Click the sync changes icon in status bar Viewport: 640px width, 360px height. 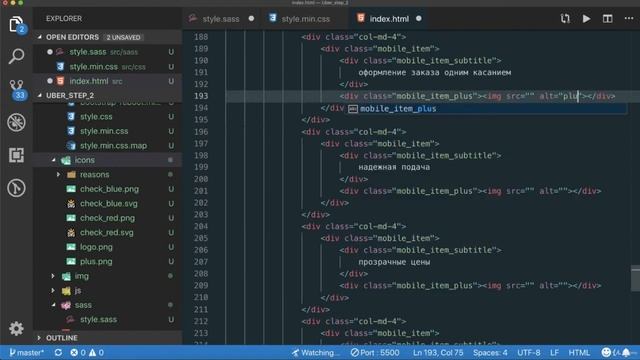coord(58,353)
